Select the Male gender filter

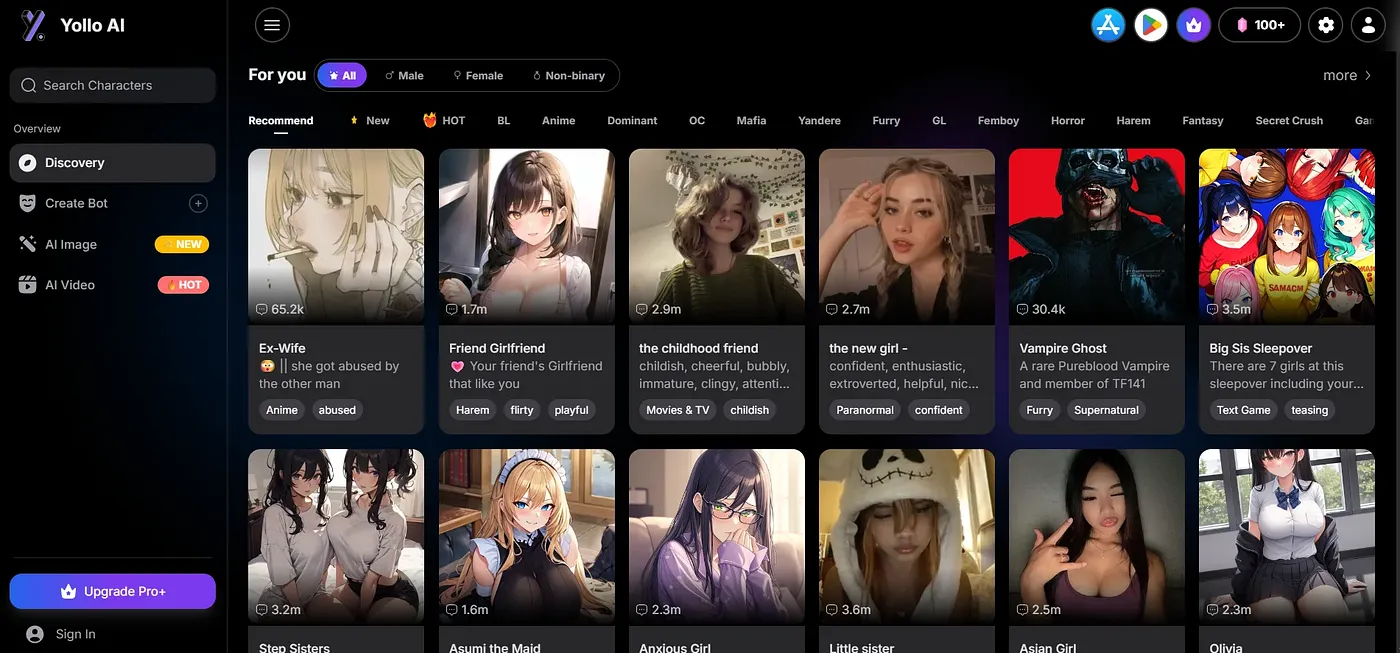point(404,75)
